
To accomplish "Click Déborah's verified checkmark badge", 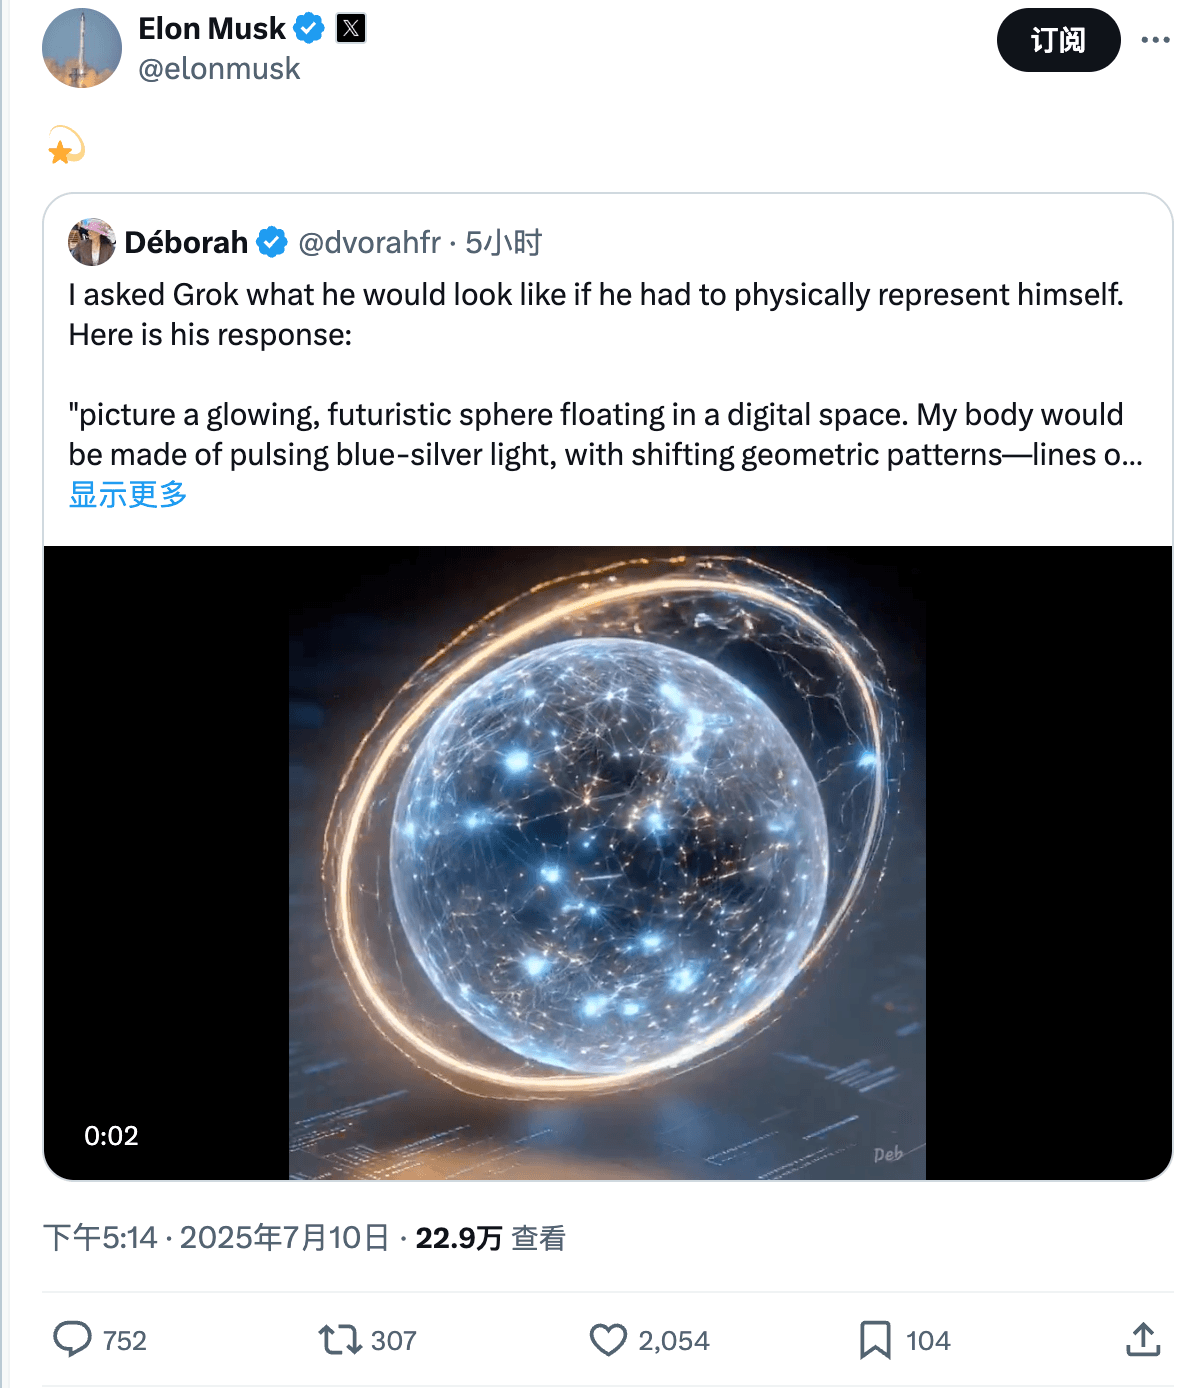I will (272, 242).
